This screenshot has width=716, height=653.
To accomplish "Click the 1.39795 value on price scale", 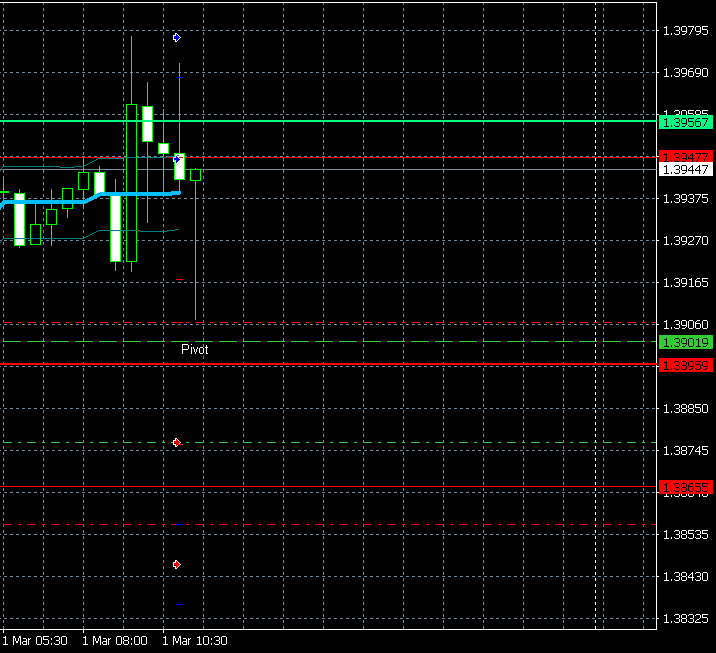I will (685, 30).
